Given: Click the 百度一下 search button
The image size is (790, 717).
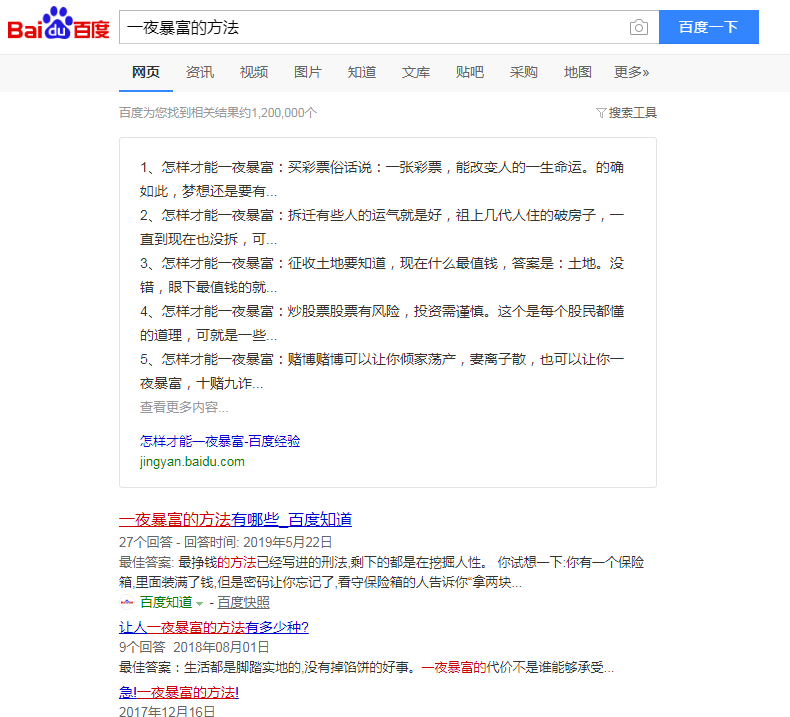Looking at the screenshot, I should click(708, 27).
